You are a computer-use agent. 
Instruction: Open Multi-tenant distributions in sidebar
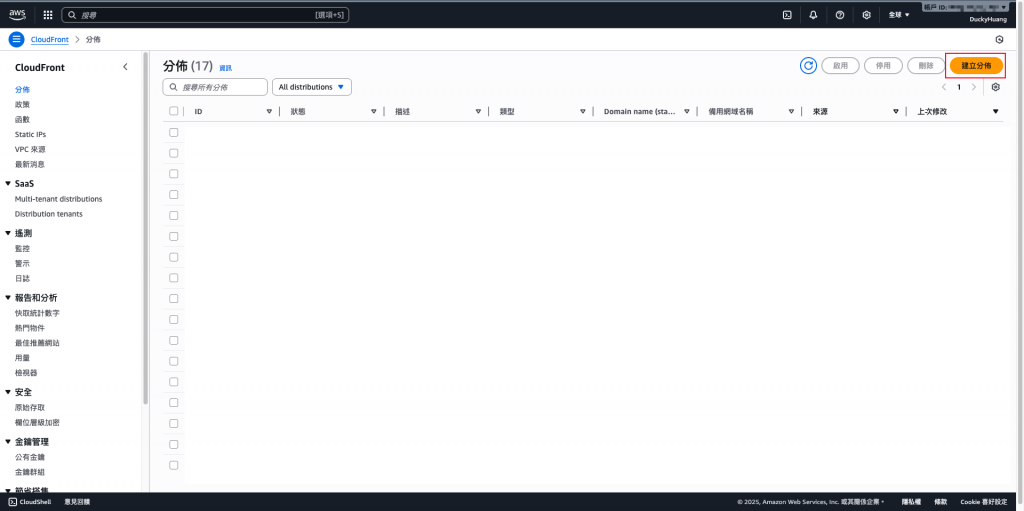[58, 199]
